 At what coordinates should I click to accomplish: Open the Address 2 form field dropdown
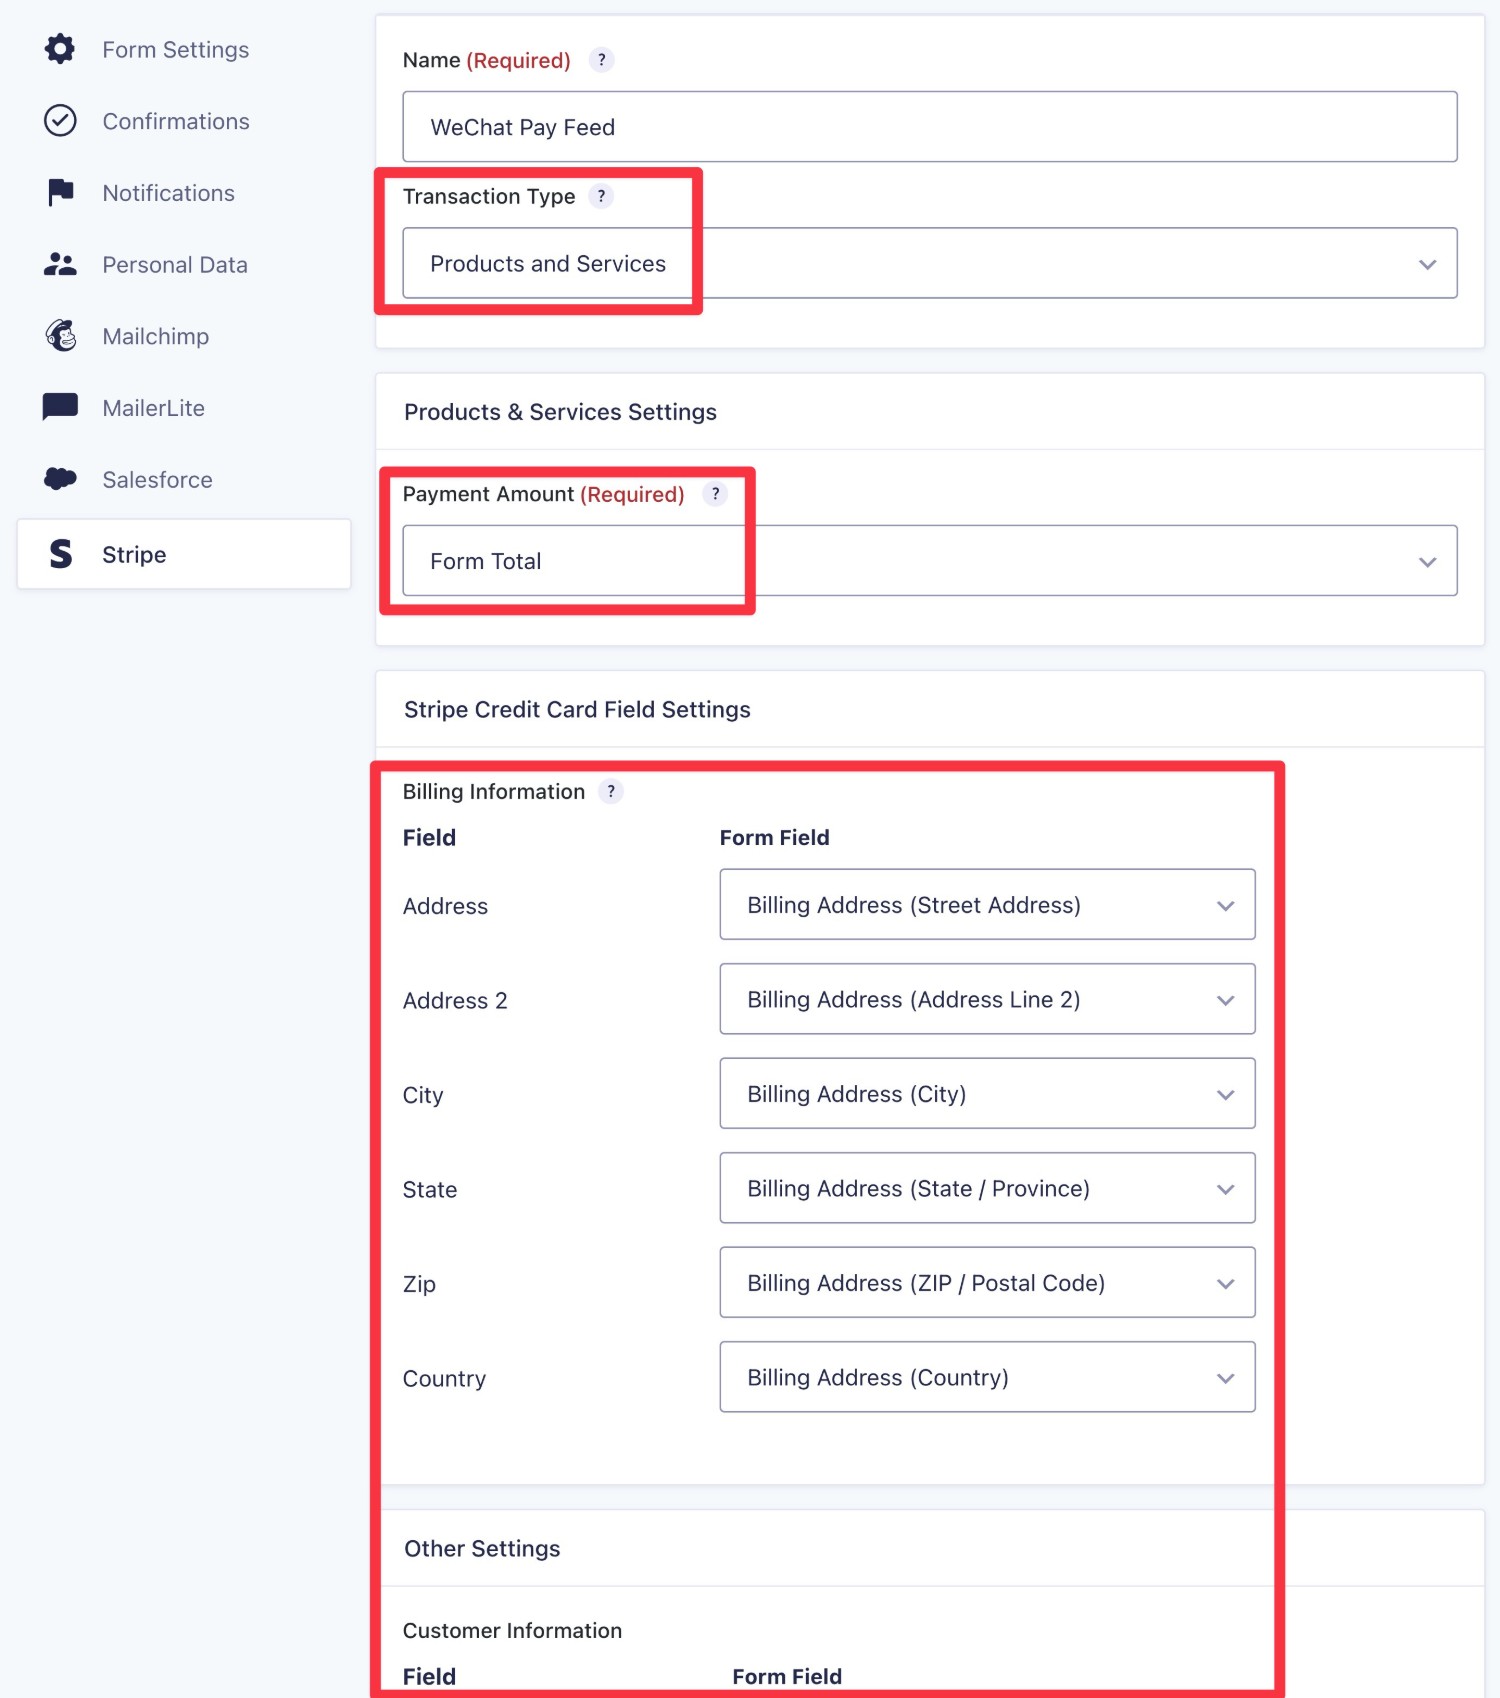[987, 999]
